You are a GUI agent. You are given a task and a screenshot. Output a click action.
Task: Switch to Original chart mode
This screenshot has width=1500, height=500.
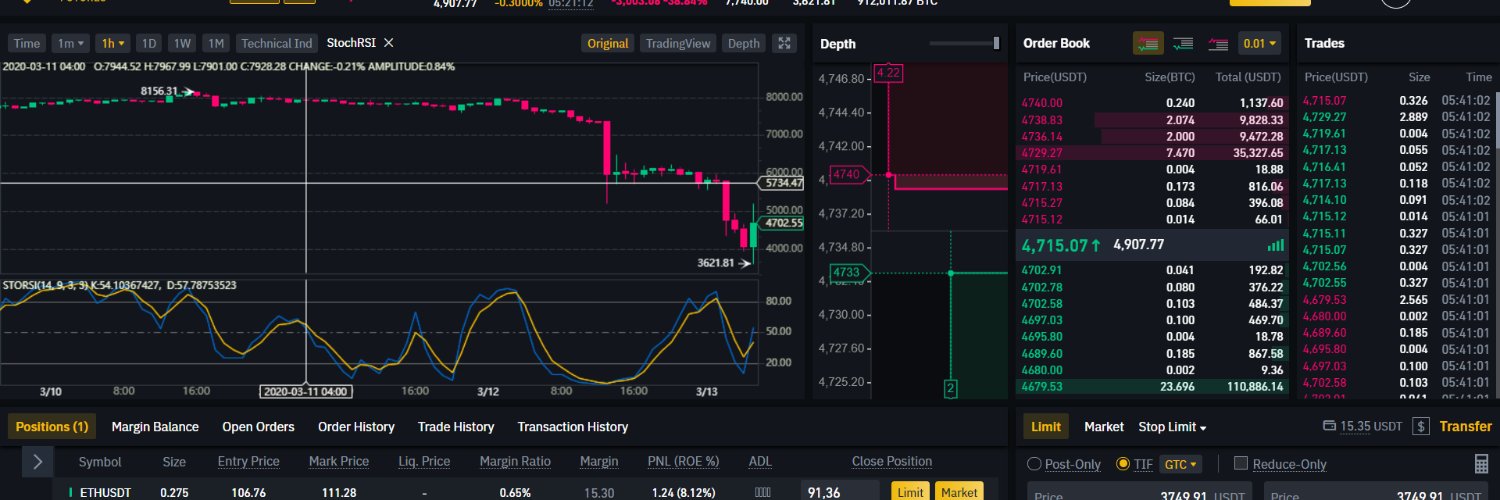coord(608,43)
